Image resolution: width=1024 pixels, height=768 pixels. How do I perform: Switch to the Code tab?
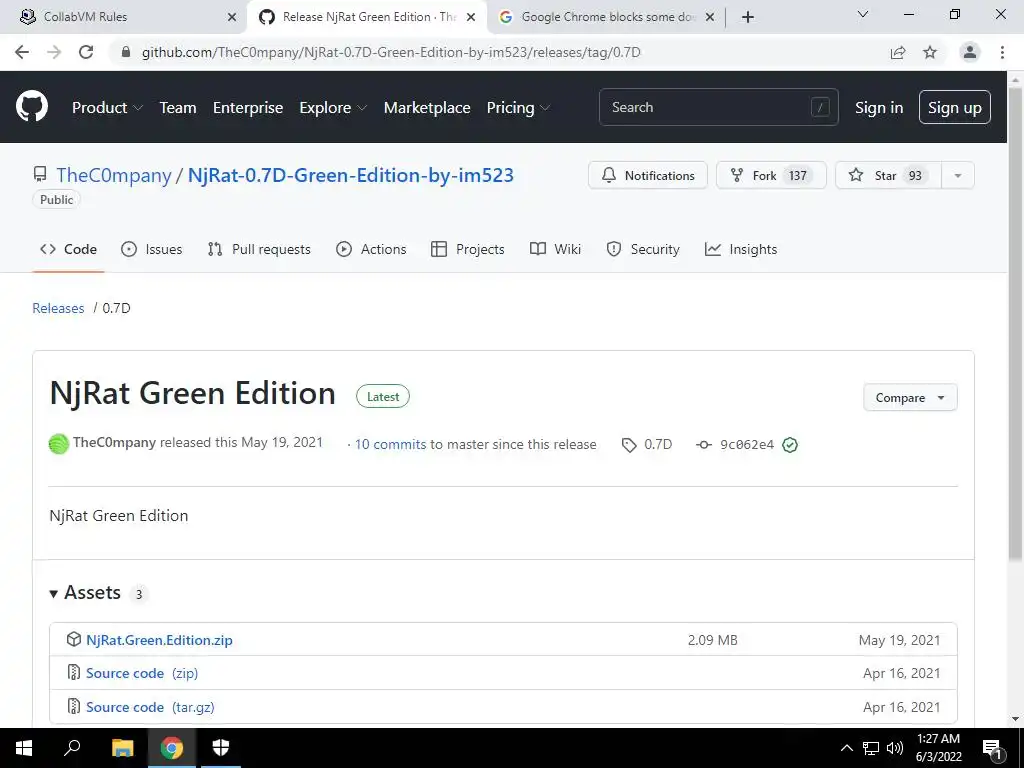point(68,249)
